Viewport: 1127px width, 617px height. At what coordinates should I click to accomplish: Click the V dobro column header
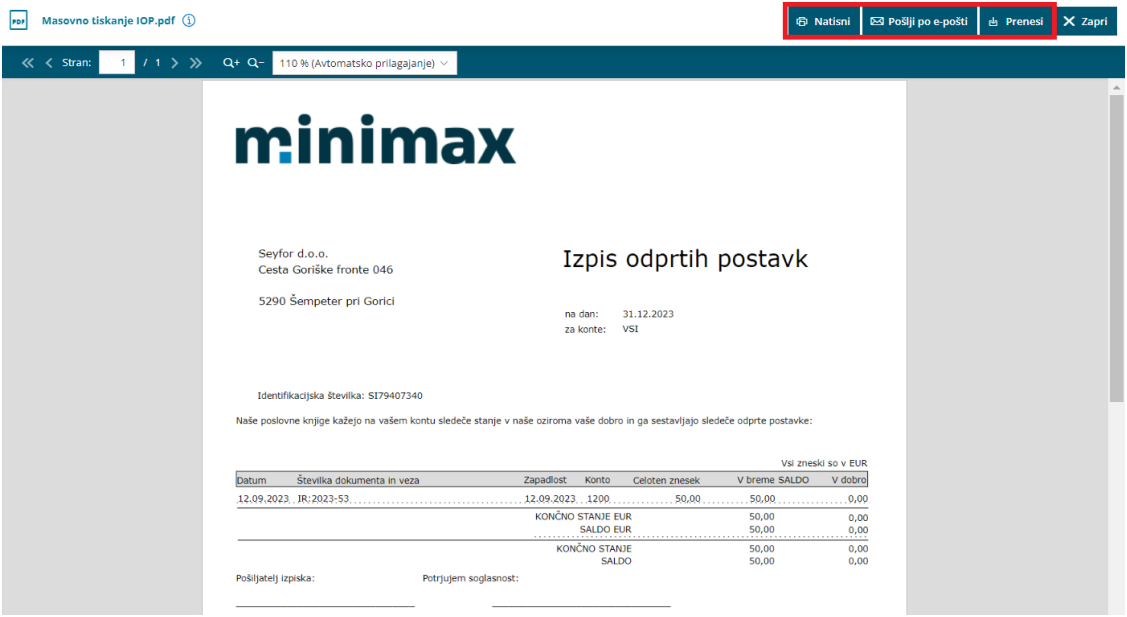coord(849,480)
